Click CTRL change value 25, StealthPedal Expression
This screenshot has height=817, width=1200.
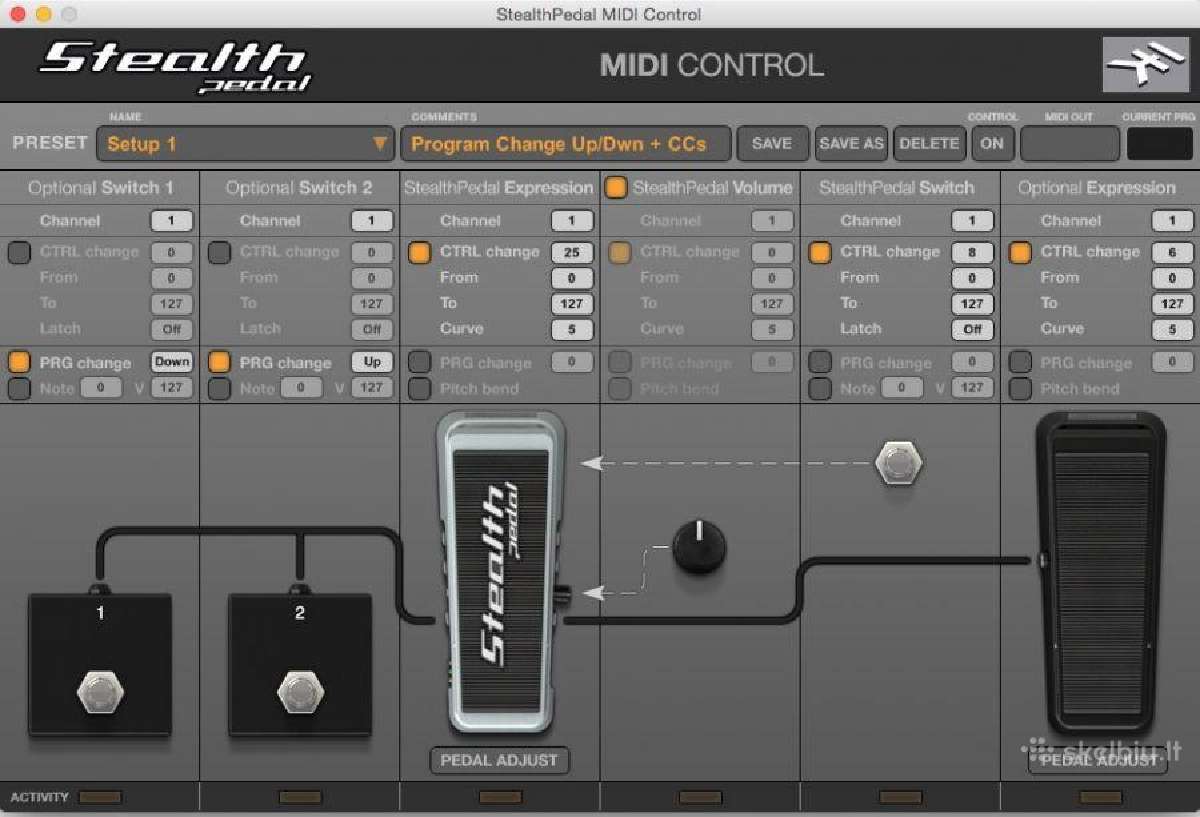click(x=572, y=253)
